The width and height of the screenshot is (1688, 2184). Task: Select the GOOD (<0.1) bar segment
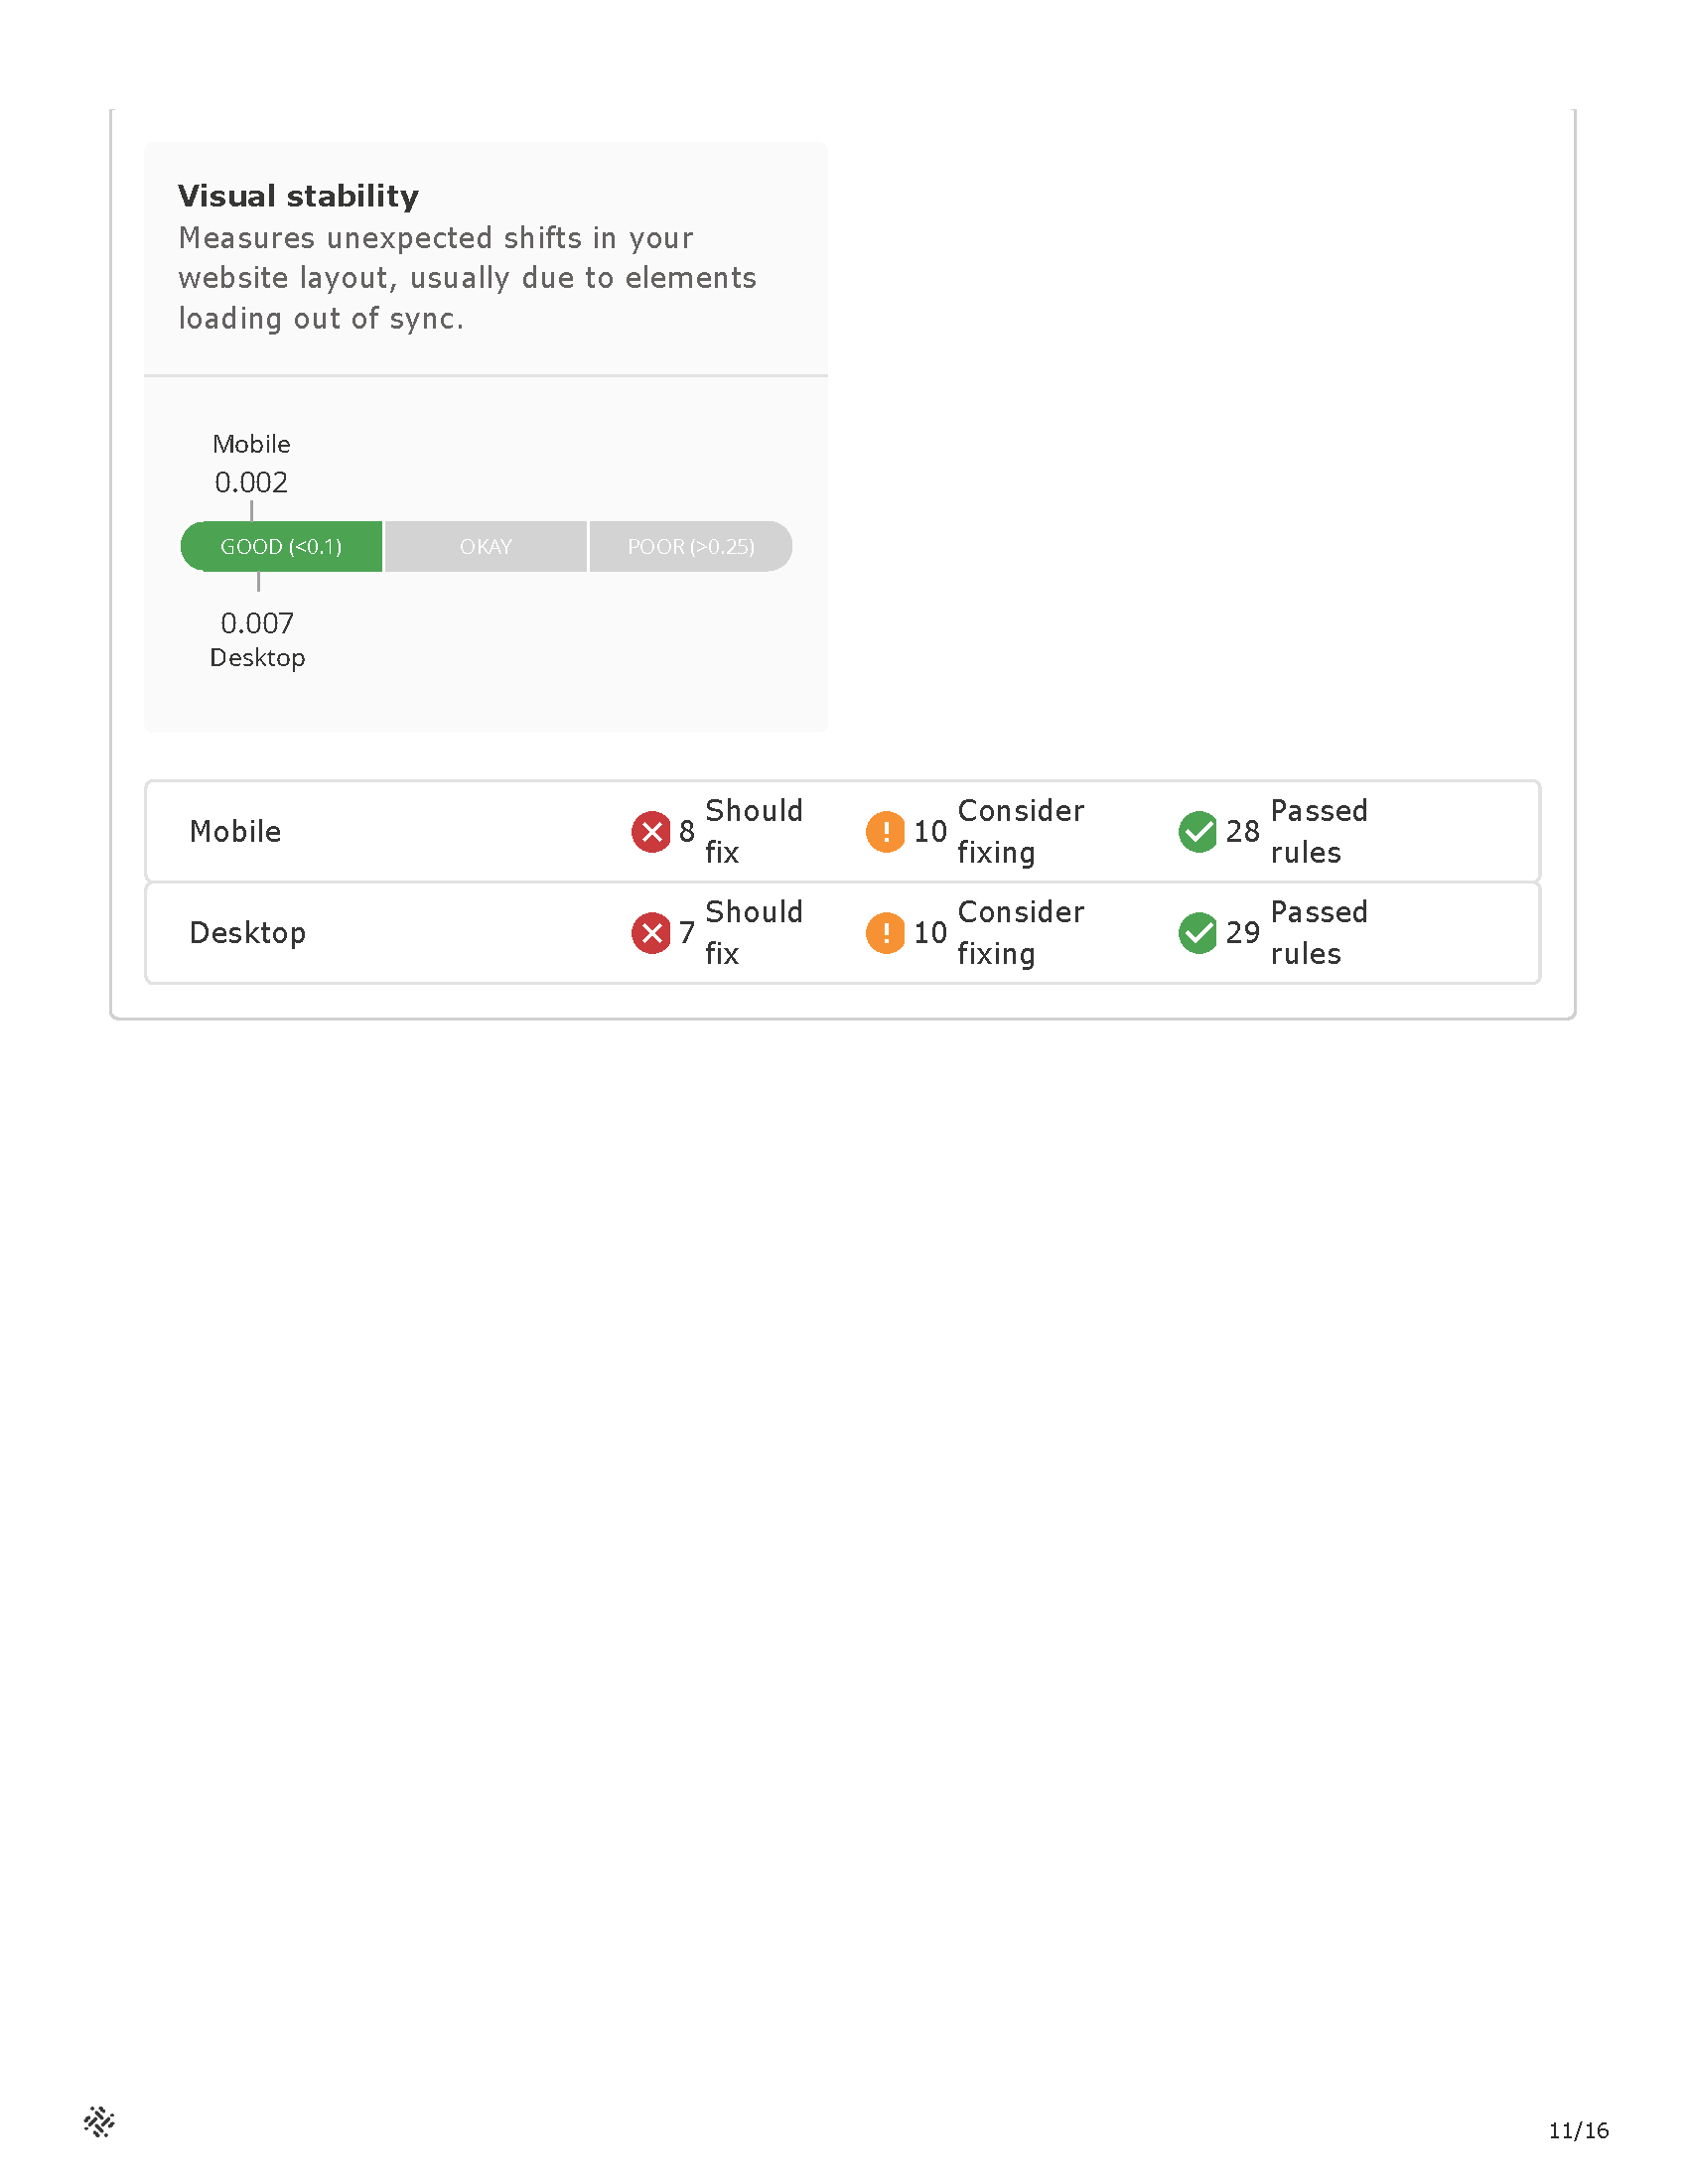[281, 546]
